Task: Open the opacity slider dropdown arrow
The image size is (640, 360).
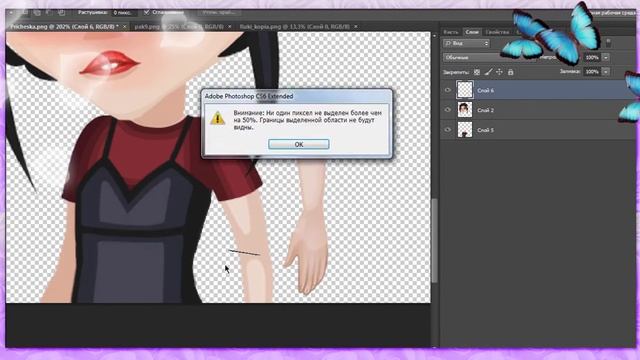Action: 606,58
